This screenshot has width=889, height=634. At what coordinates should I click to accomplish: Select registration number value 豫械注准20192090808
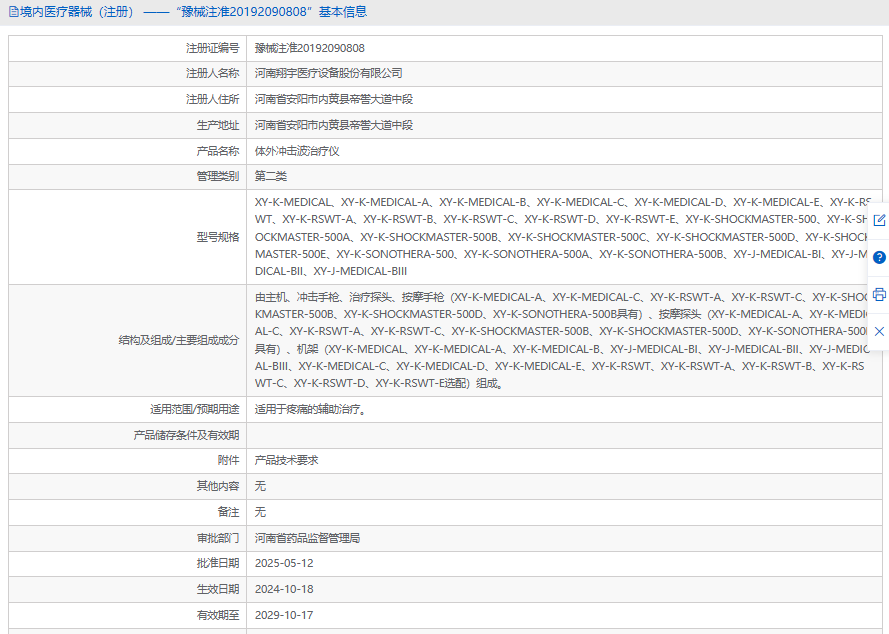[310, 48]
